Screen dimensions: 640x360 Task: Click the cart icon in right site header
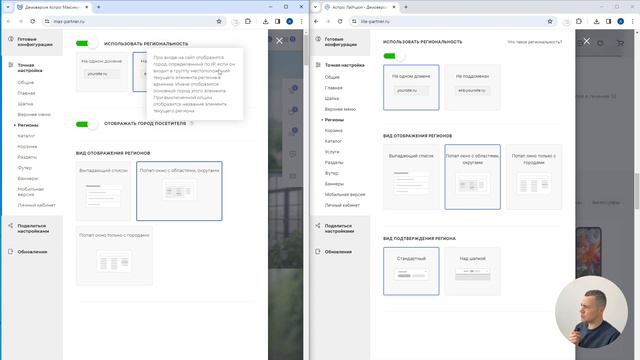pyautogui.click(x=620, y=43)
